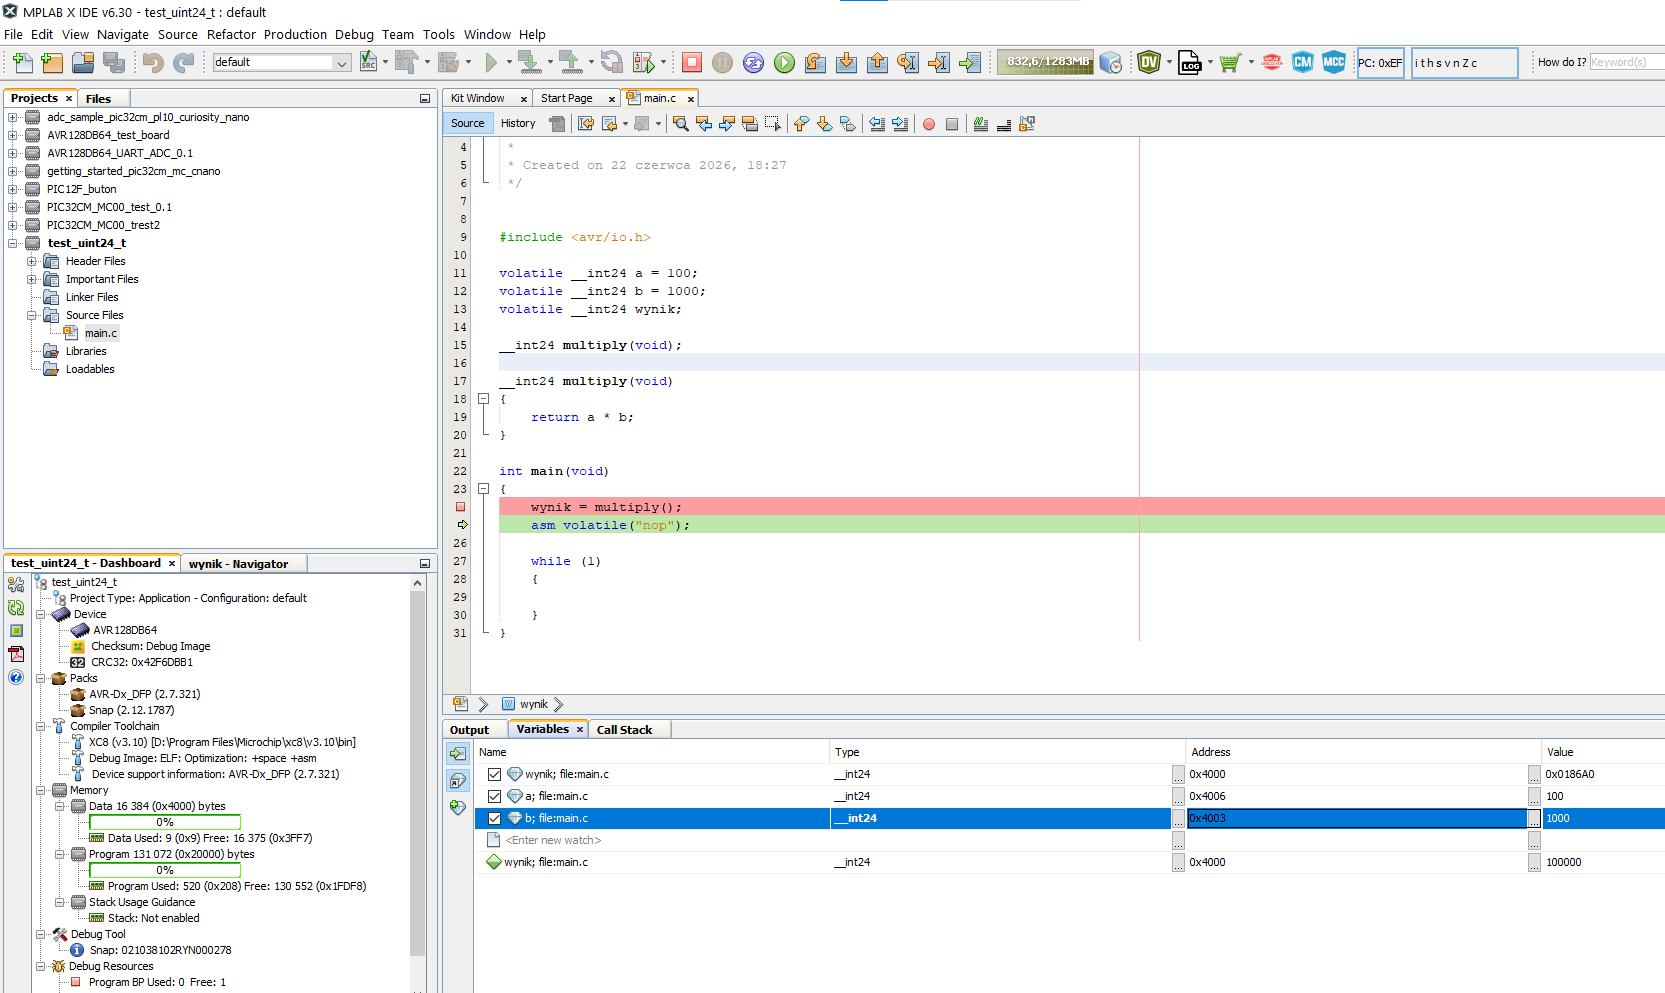Click the New Project toolbar icon

coord(52,62)
